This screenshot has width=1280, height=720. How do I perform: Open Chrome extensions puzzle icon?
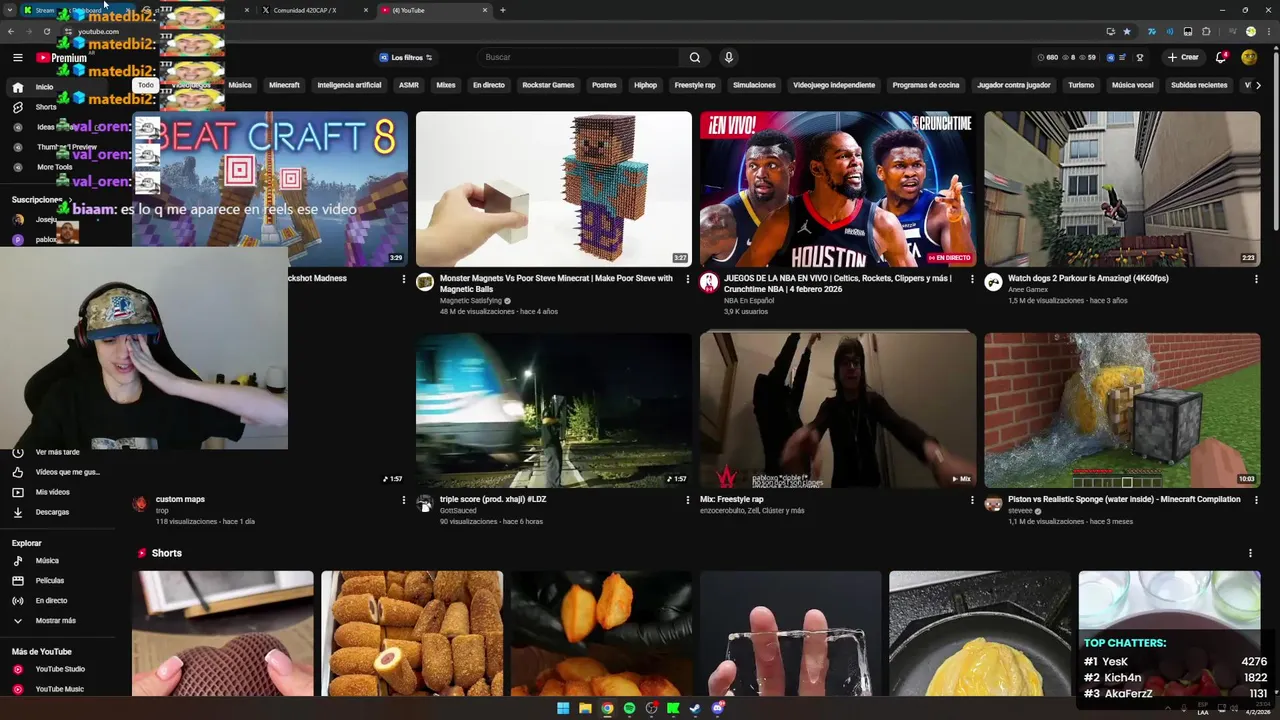[1206, 31]
